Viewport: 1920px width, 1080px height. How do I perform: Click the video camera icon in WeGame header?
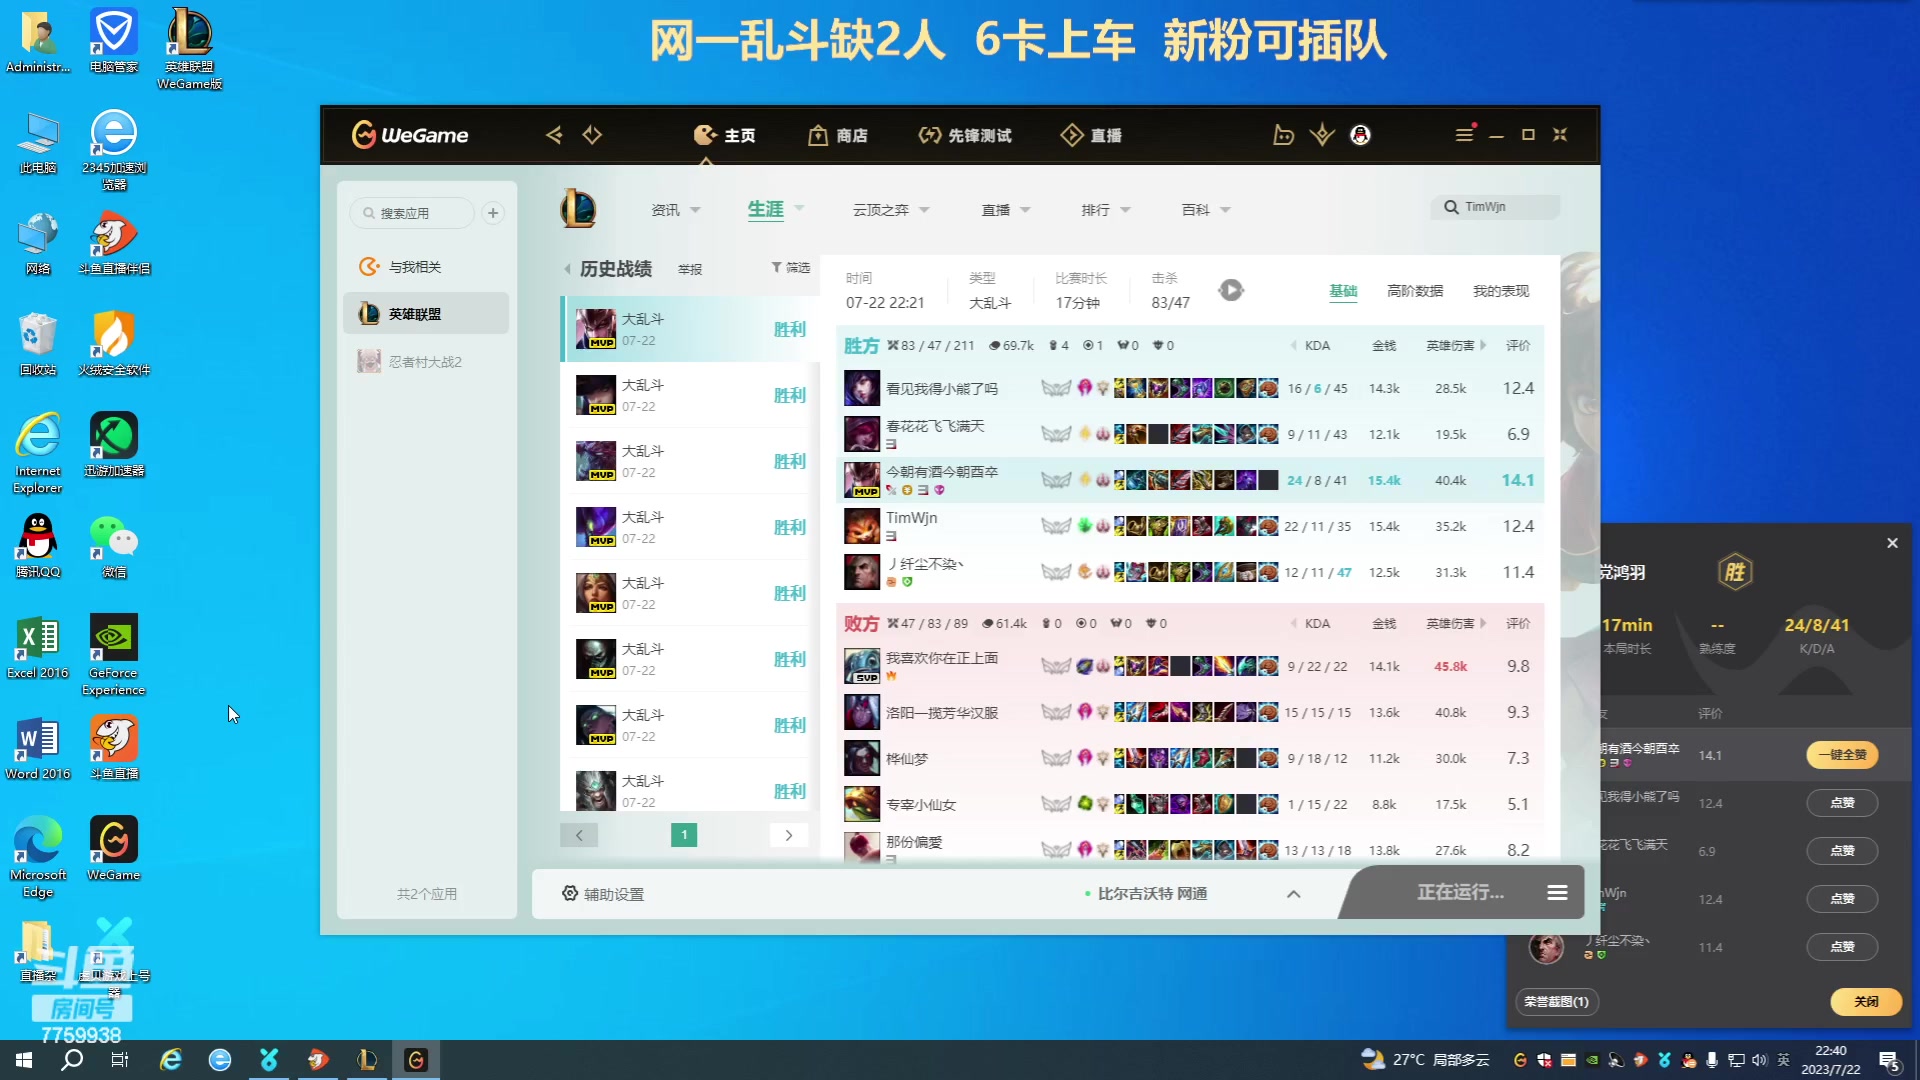pyautogui.click(x=1284, y=135)
